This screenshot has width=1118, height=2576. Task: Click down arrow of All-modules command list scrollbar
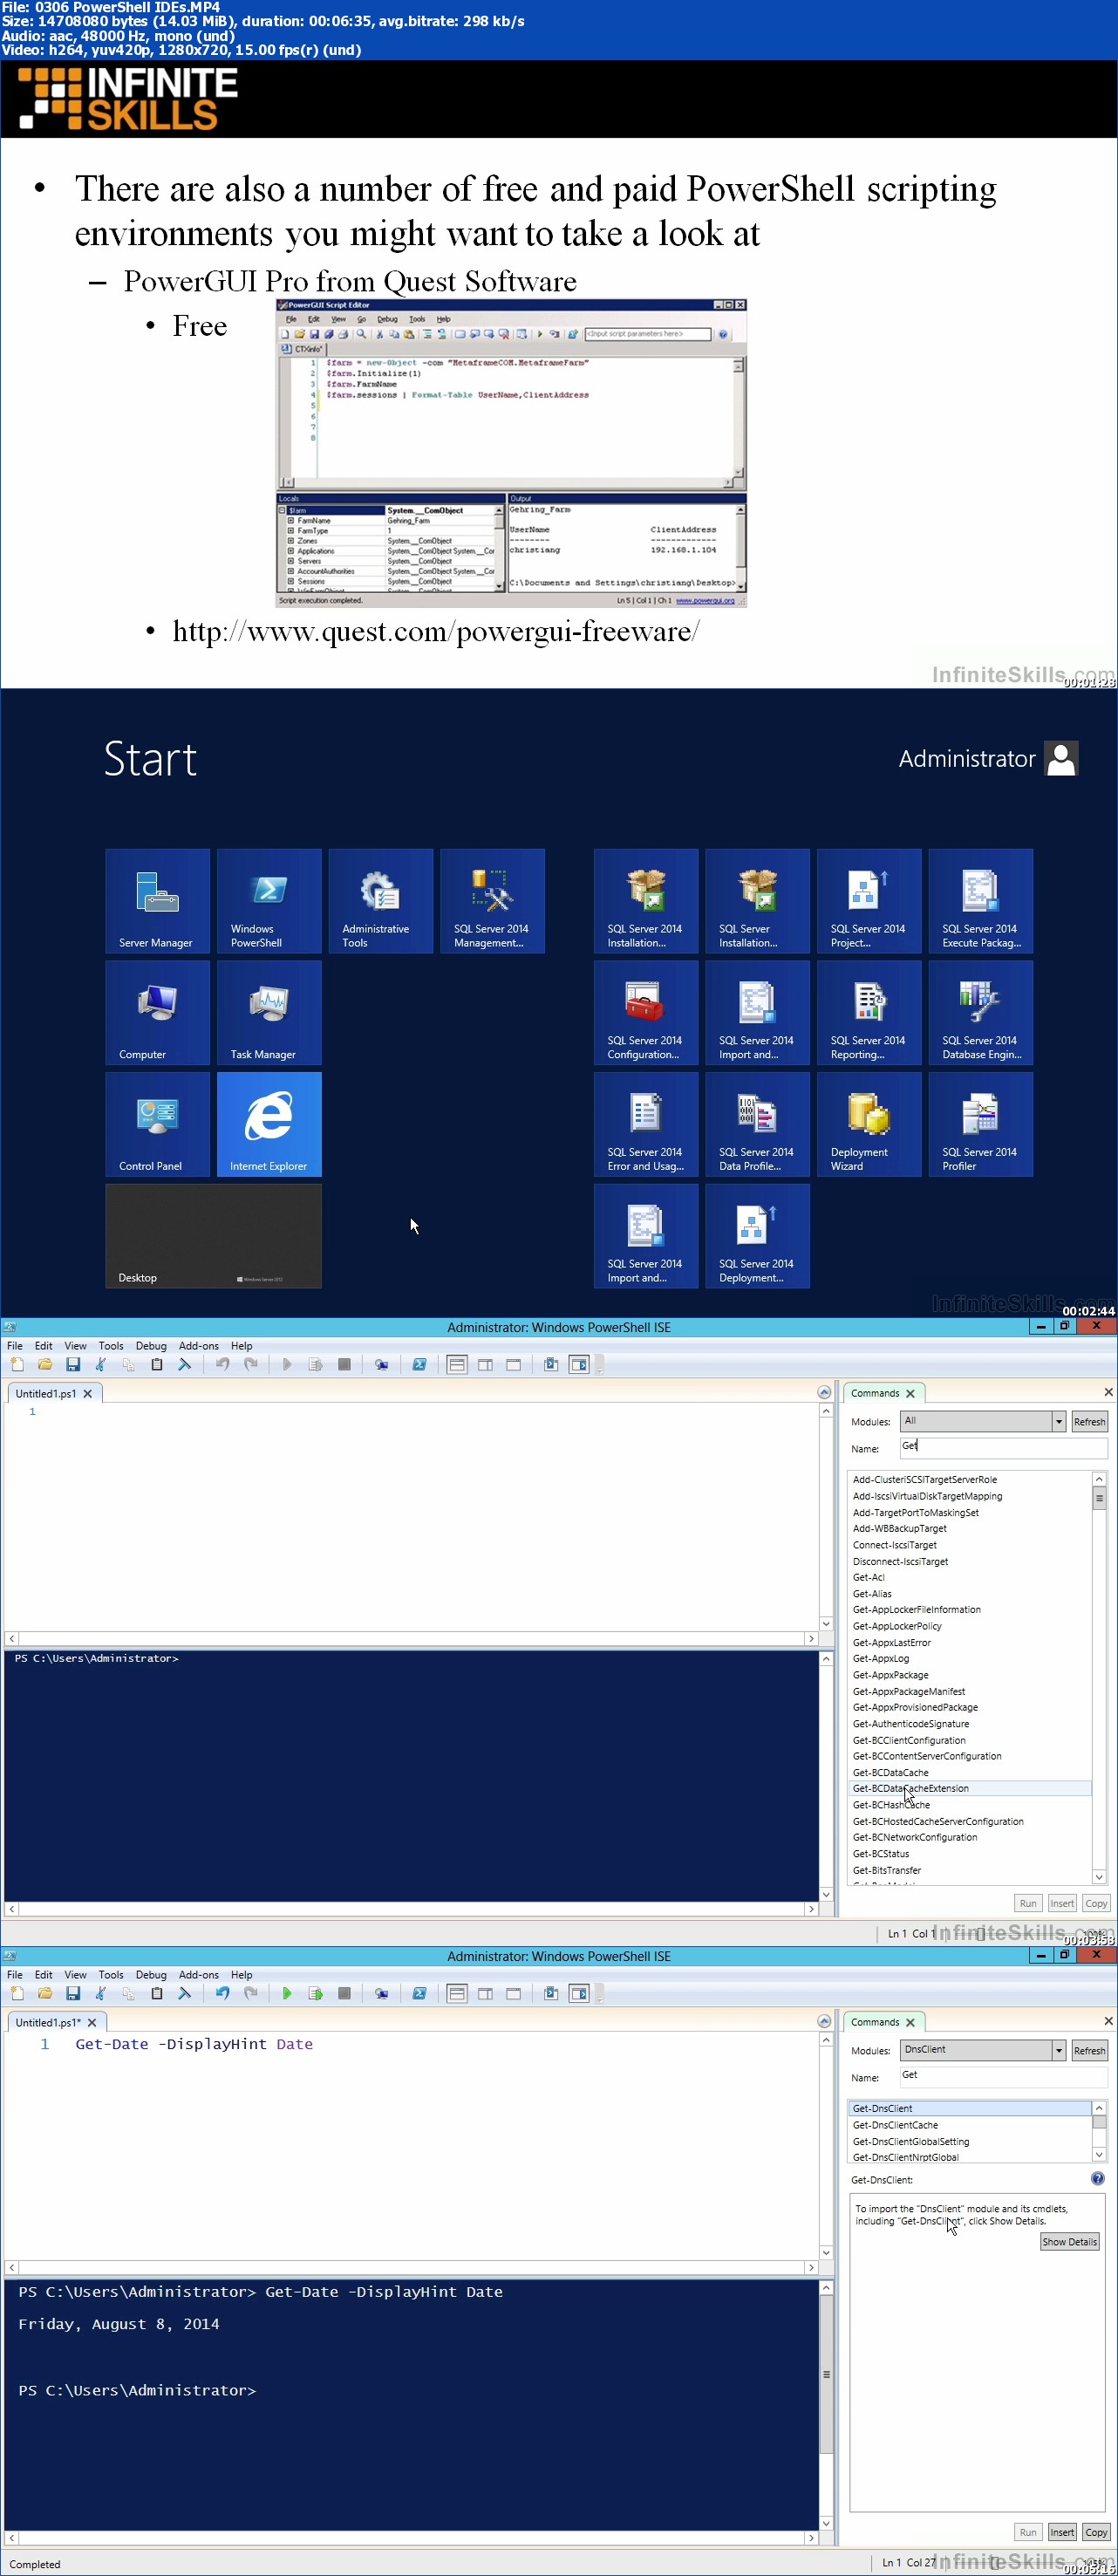(1098, 1877)
